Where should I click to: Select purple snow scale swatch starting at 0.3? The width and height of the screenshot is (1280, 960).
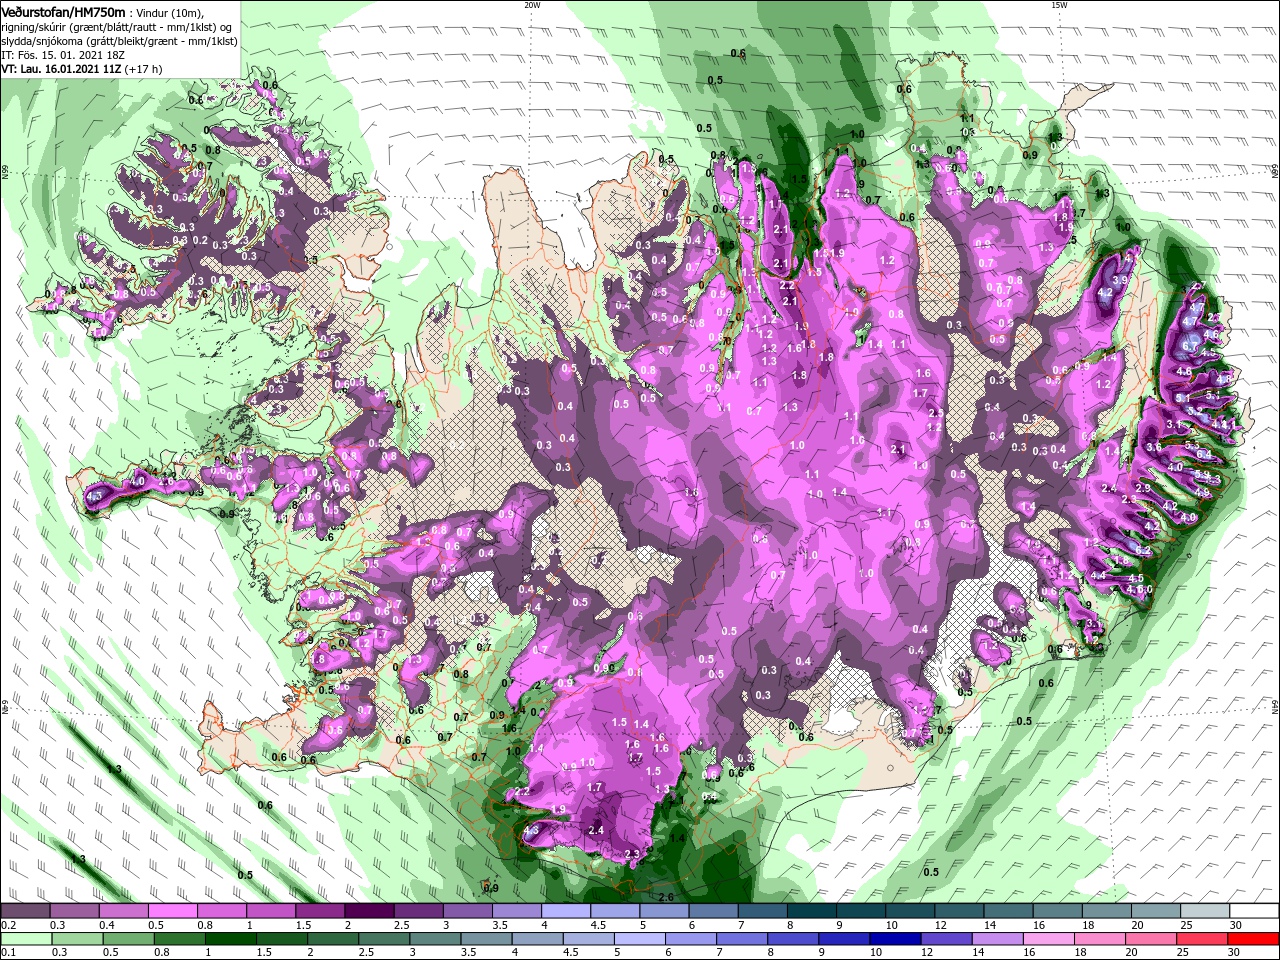point(74,911)
